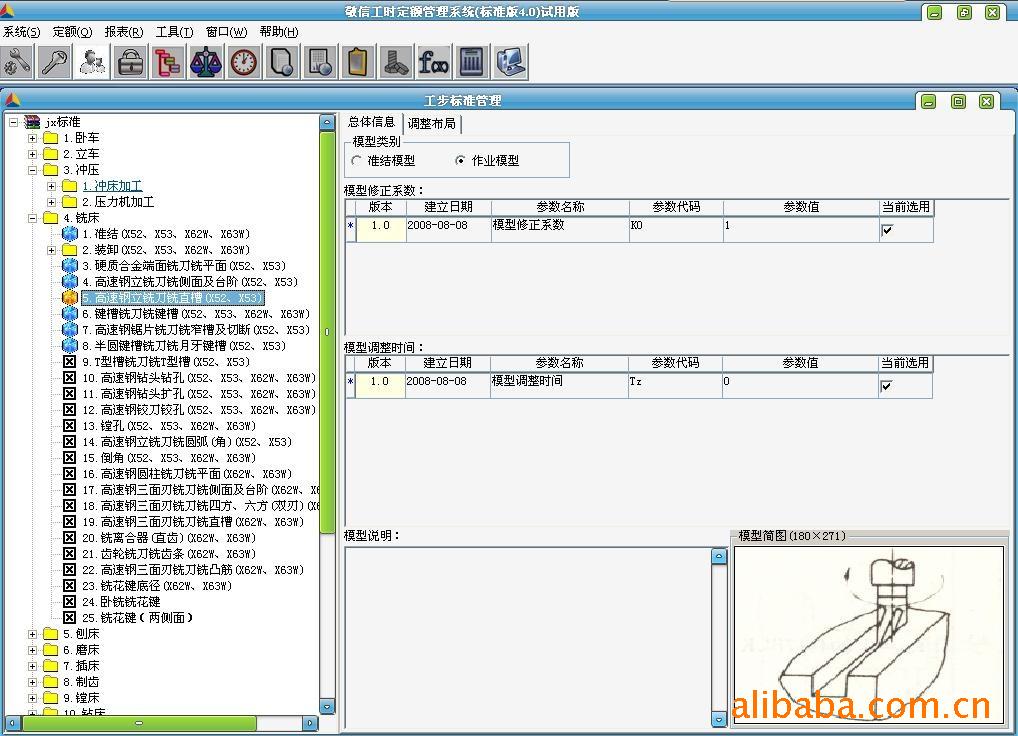Expand the 2. 立车 folder
Screen dimensions: 1018x736
coord(32,154)
